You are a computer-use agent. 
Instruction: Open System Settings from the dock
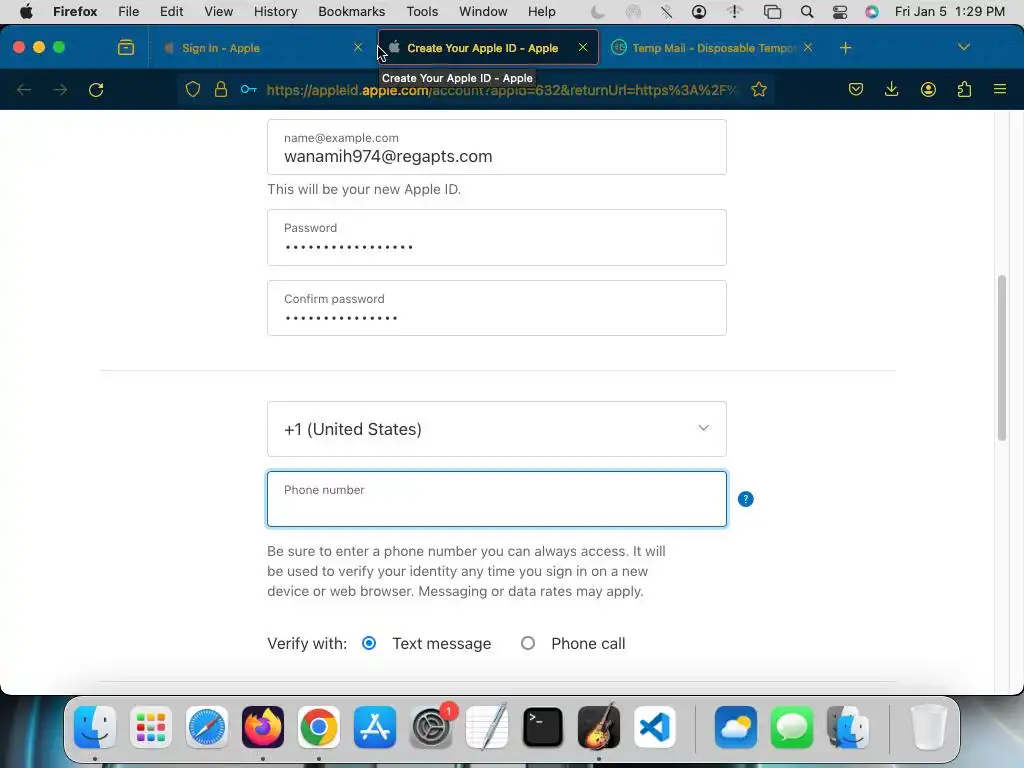(431, 727)
